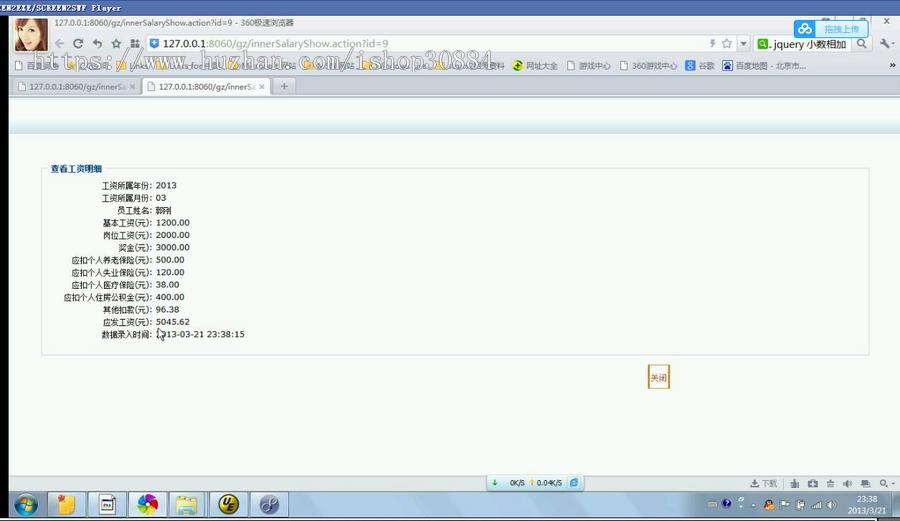The width and height of the screenshot is (900, 521).
Task: Open the apps grid icon in toolbar
Action: 135,44
